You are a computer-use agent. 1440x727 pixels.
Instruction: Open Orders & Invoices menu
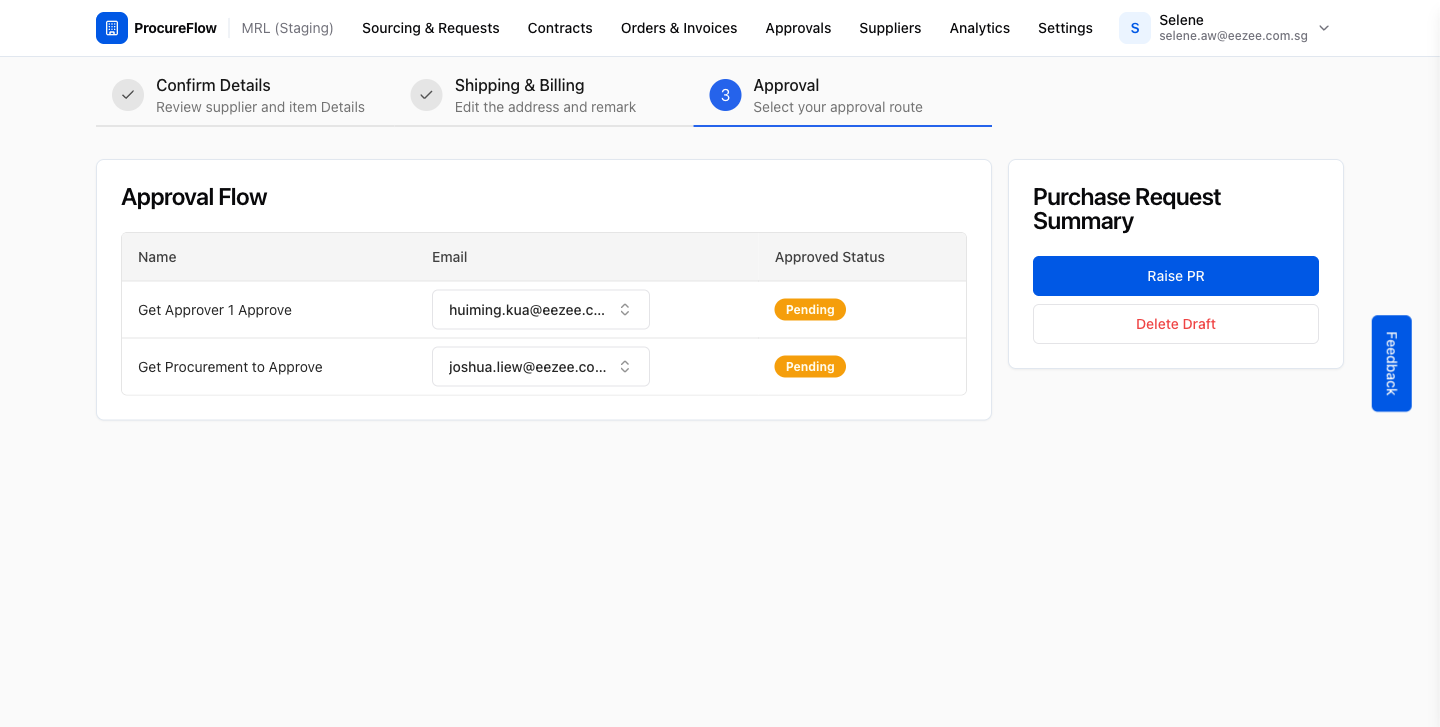pyautogui.click(x=679, y=28)
